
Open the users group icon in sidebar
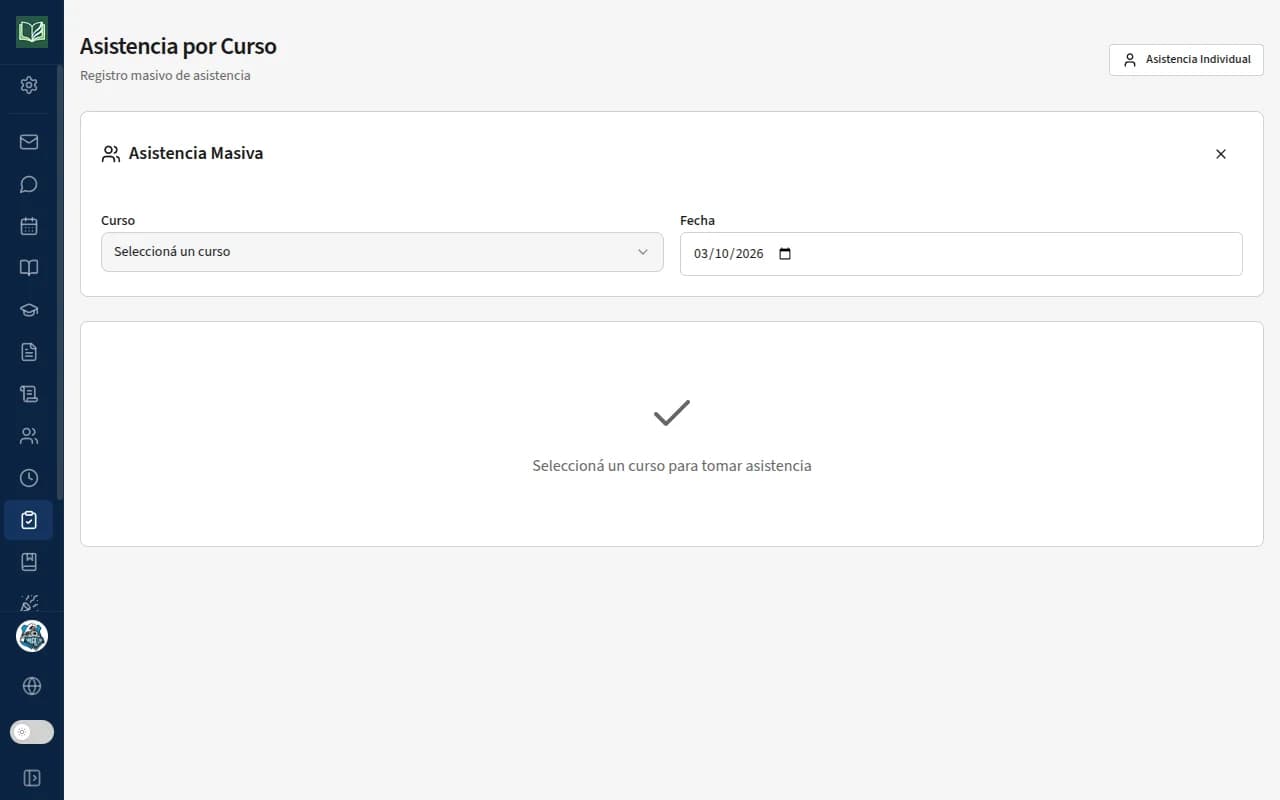29,436
